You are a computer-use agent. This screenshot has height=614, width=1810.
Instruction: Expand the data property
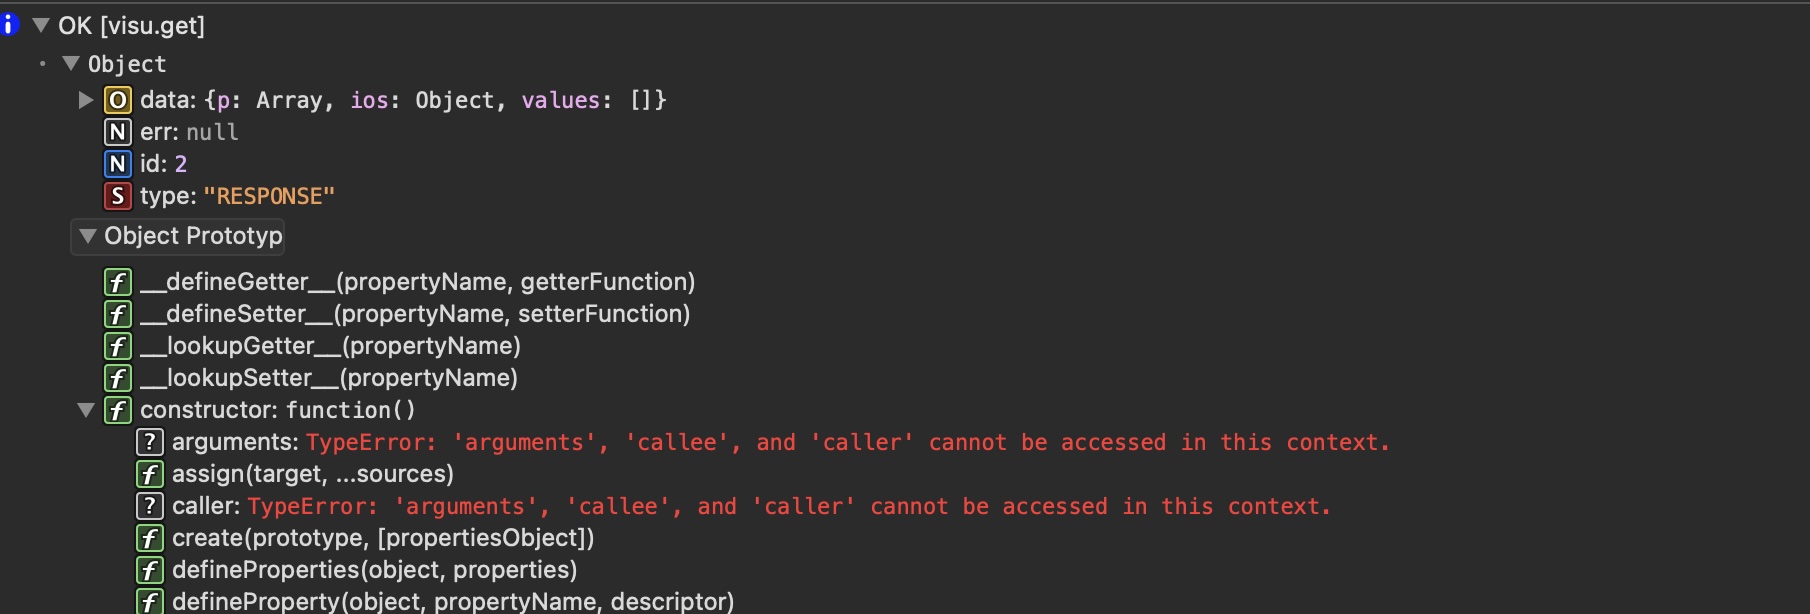pyautogui.click(x=86, y=100)
